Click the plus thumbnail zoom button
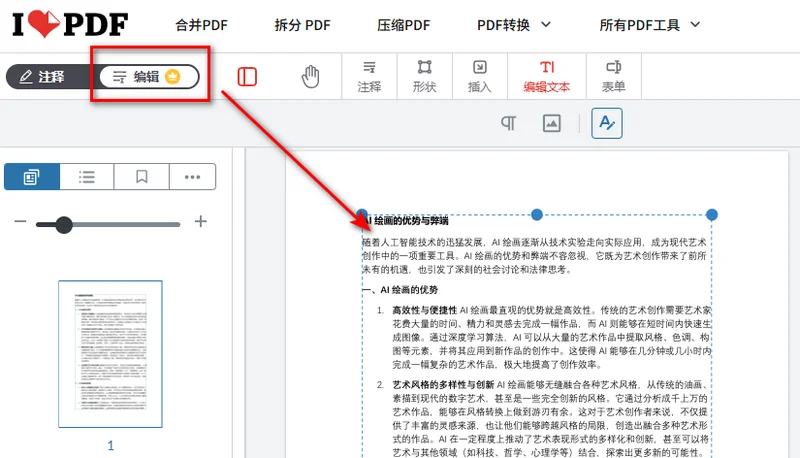 (x=201, y=221)
